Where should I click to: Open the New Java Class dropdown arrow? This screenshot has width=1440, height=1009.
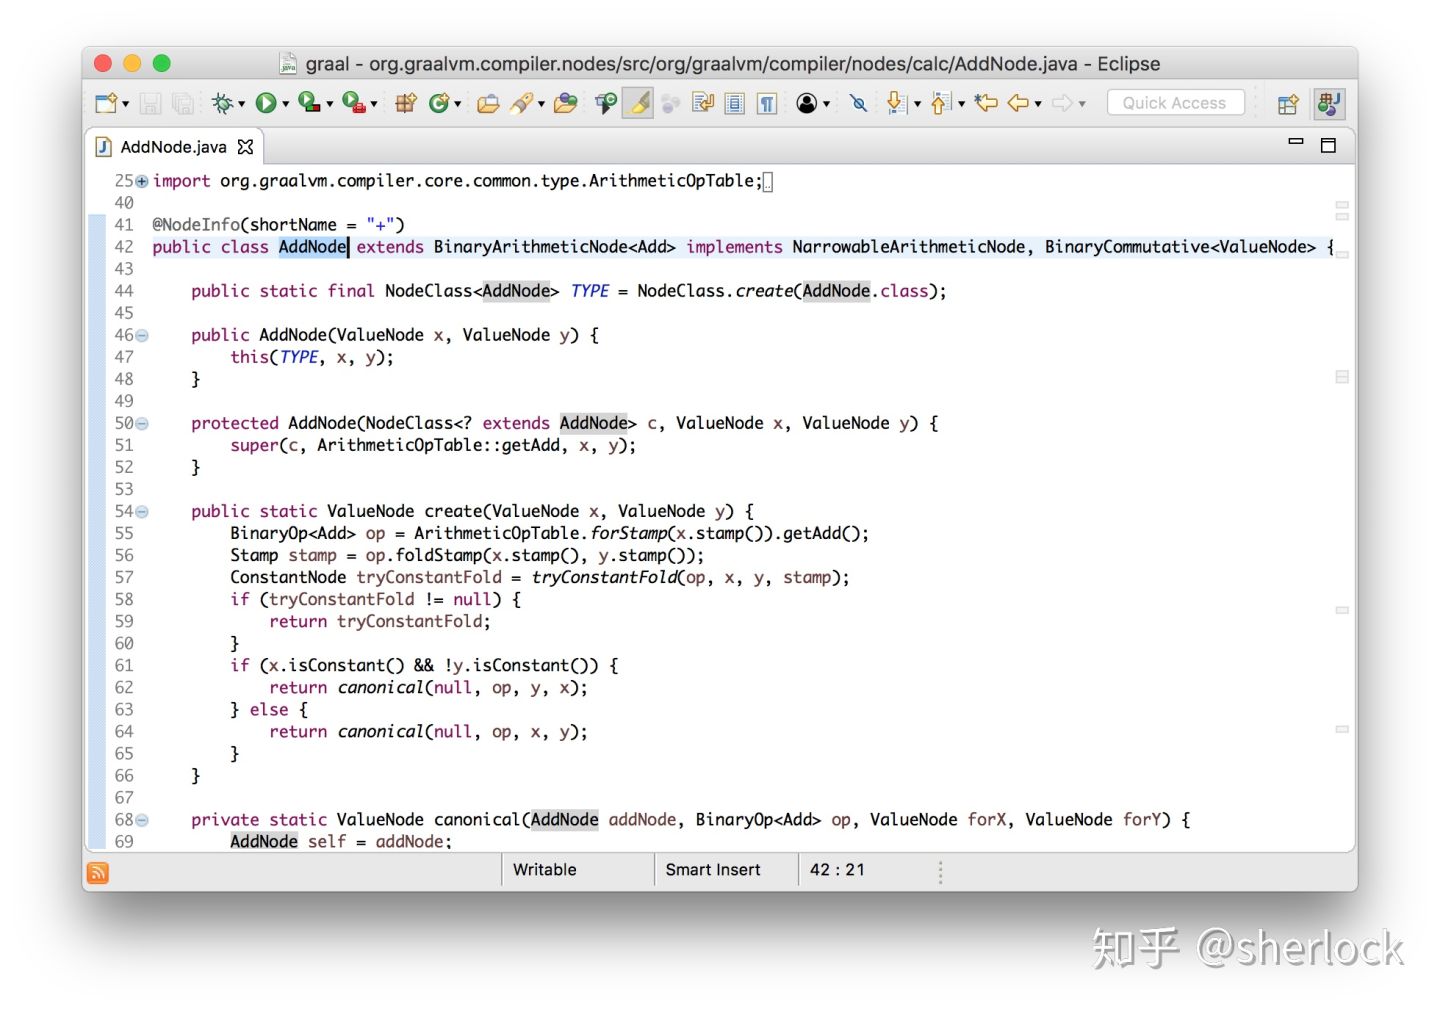(x=457, y=104)
